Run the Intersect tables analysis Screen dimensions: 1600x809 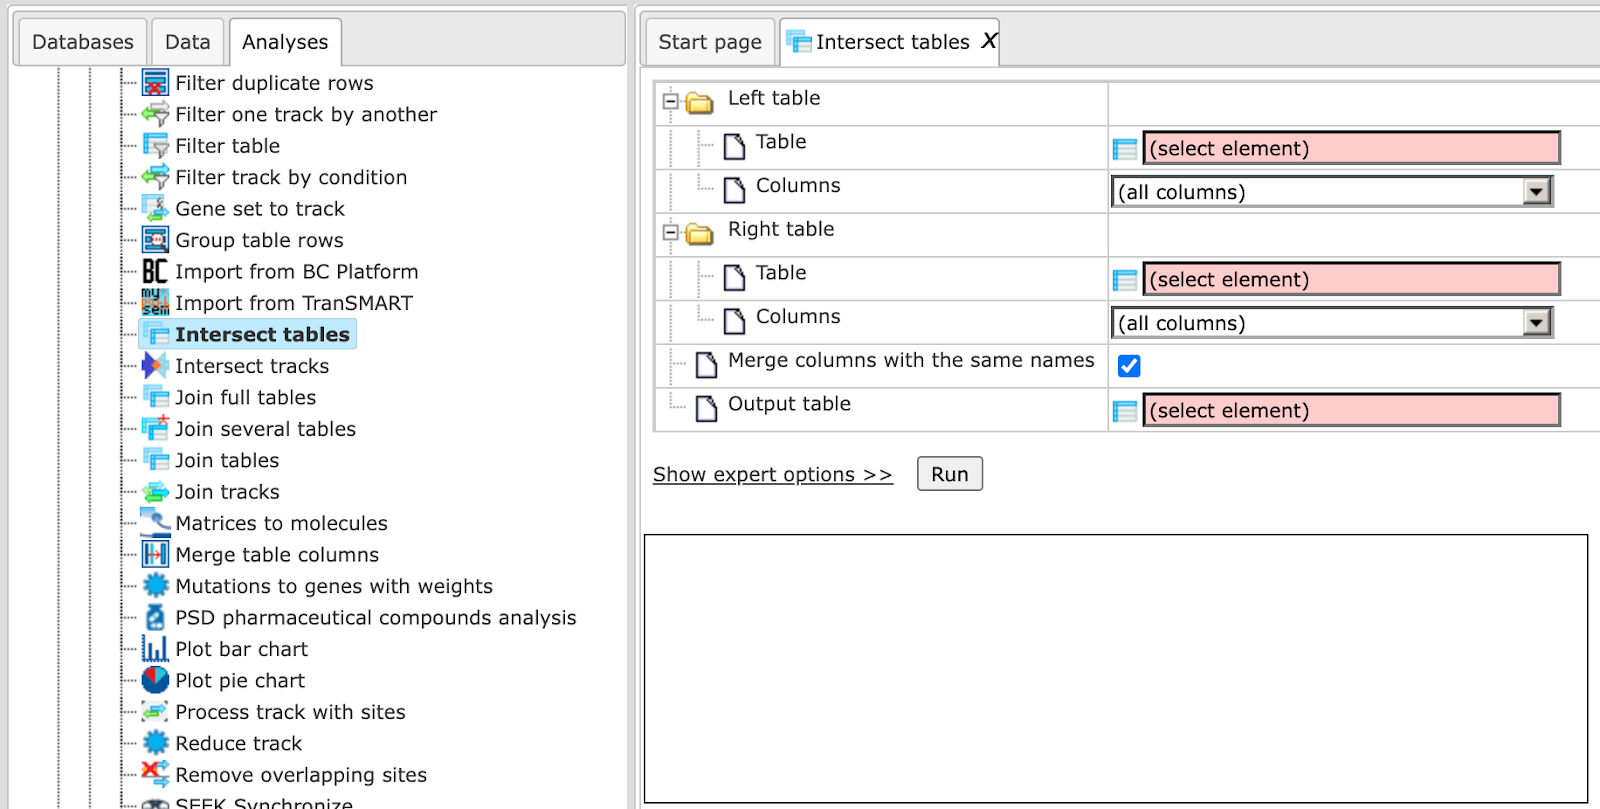(x=950, y=474)
